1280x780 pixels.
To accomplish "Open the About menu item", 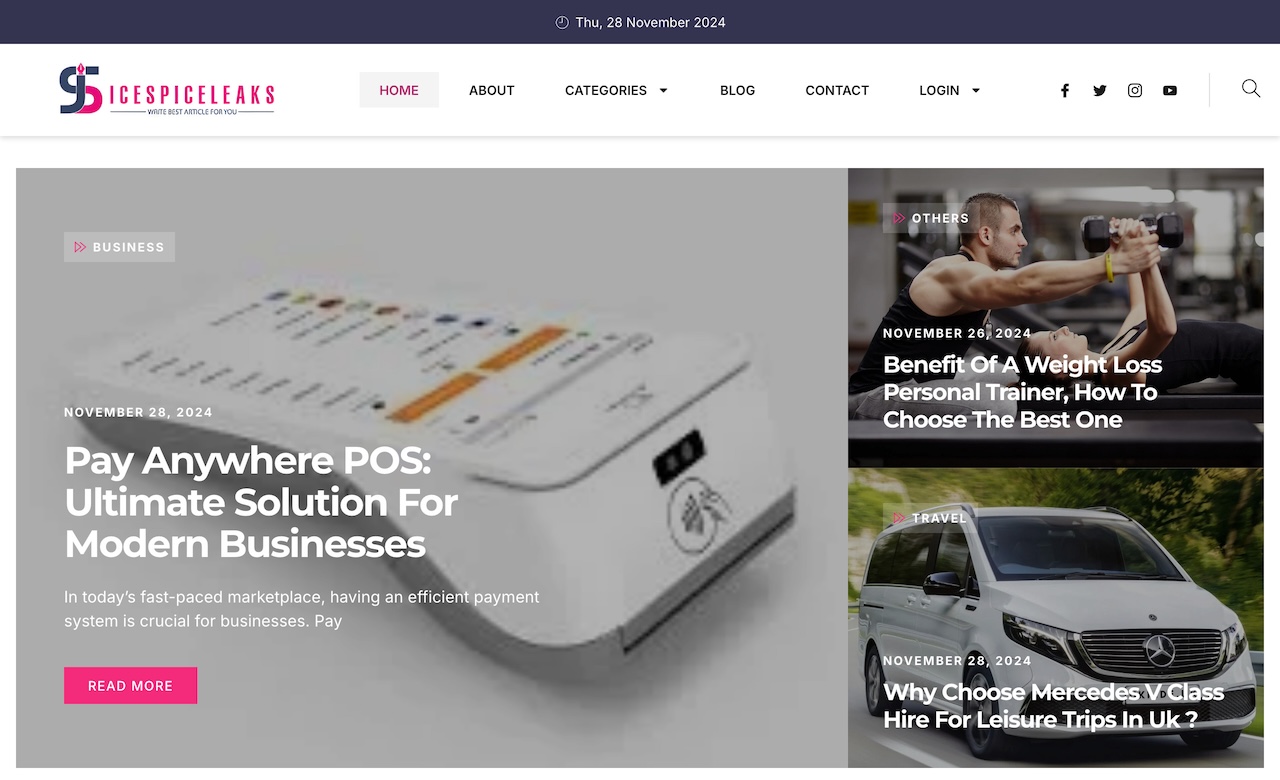I will pyautogui.click(x=492, y=90).
